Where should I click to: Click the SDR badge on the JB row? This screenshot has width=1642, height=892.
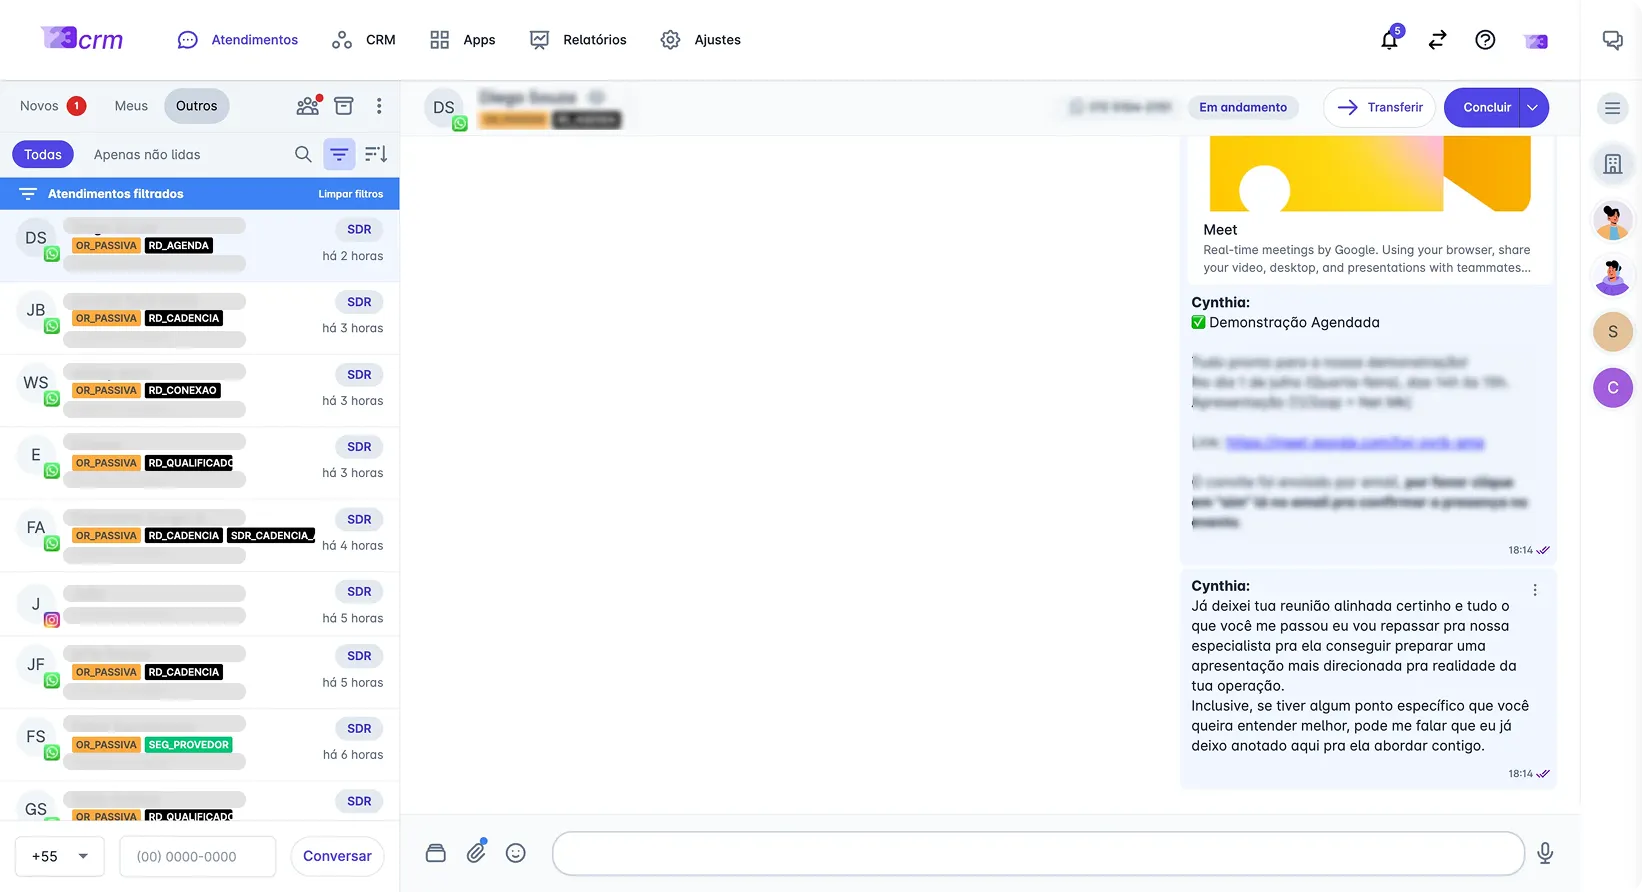[359, 302]
